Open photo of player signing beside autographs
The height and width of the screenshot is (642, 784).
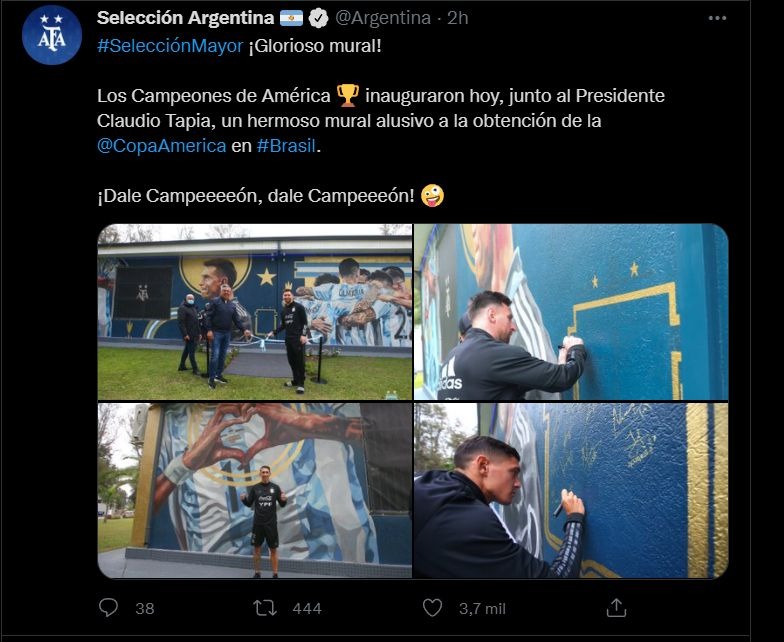571,490
